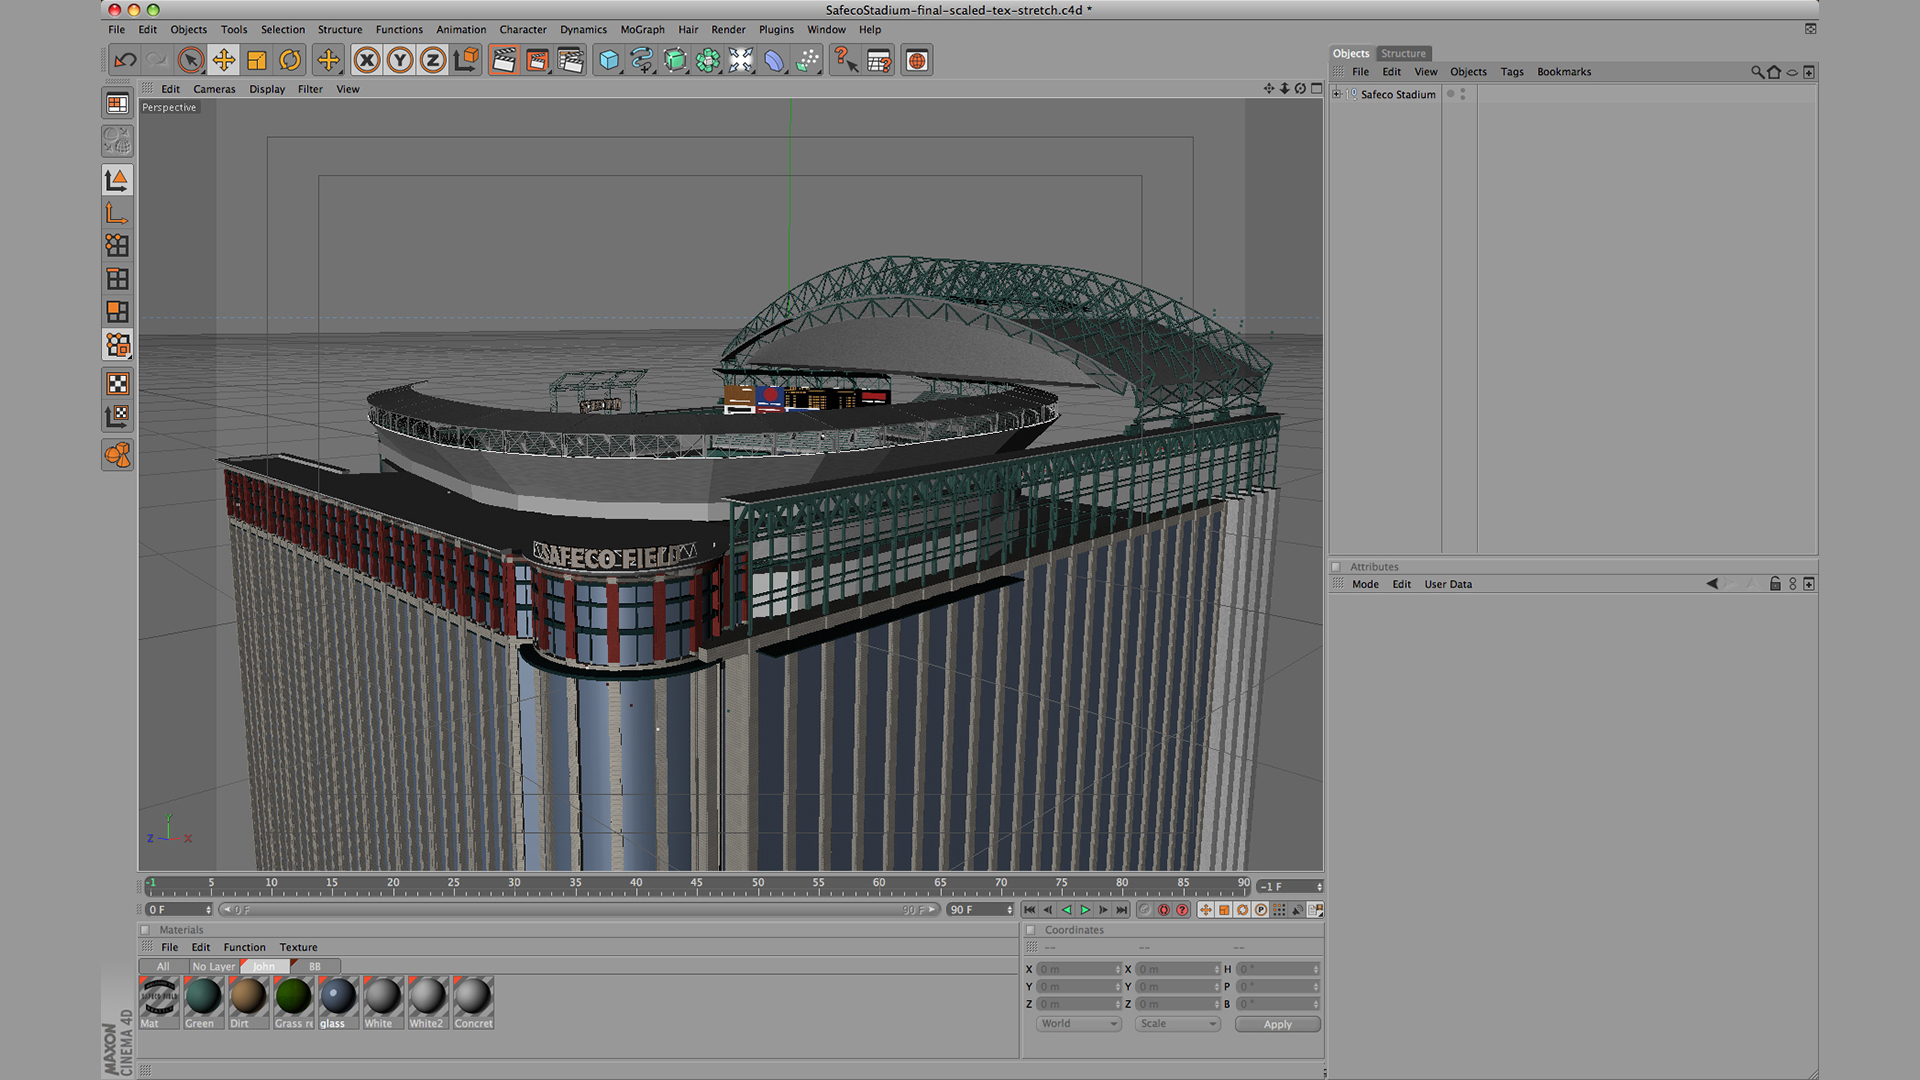Screen dimensions: 1920x1080
Task: Open the Scale mode dropdown
Action: pyautogui.click(x=1177, y=1024)
